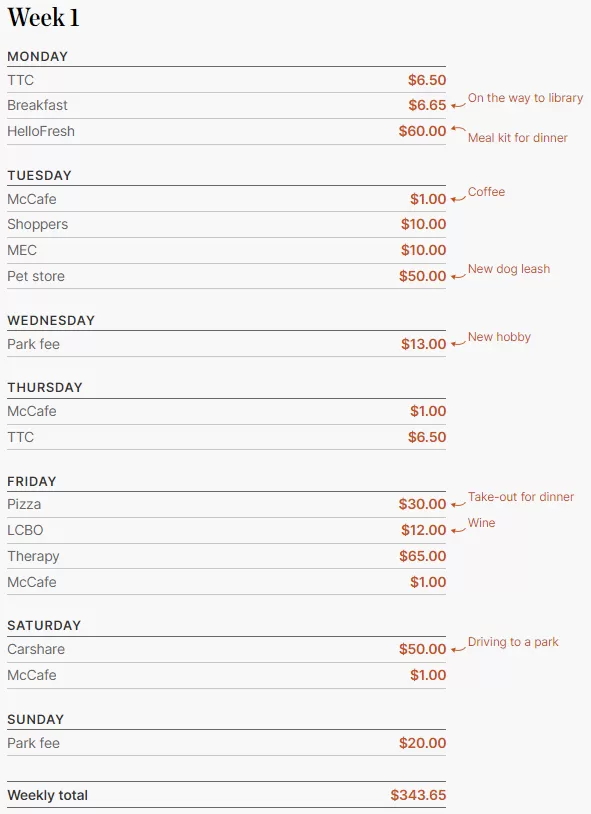This screenshot has width=591, height=814.
Task: Click the arrow beside Wednesday Park fee $13.00
Action: (x=458, y=344)
